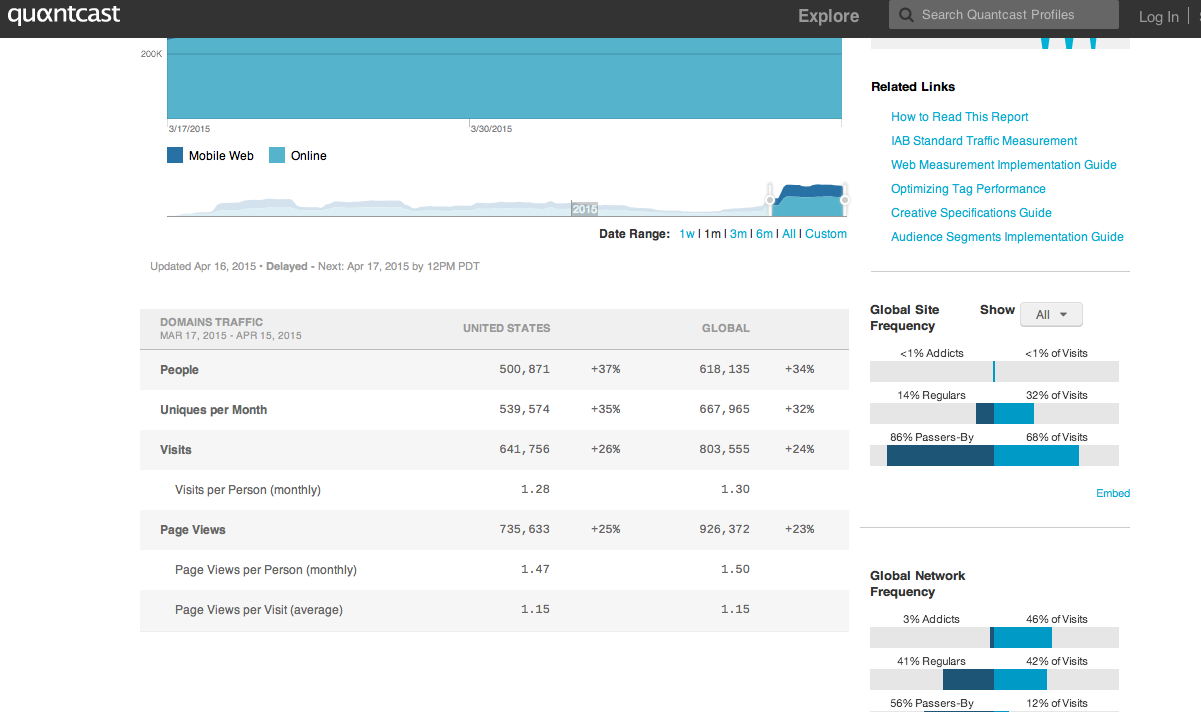Toggle the Mobile Web legend swatch

(x=175, y=155)
